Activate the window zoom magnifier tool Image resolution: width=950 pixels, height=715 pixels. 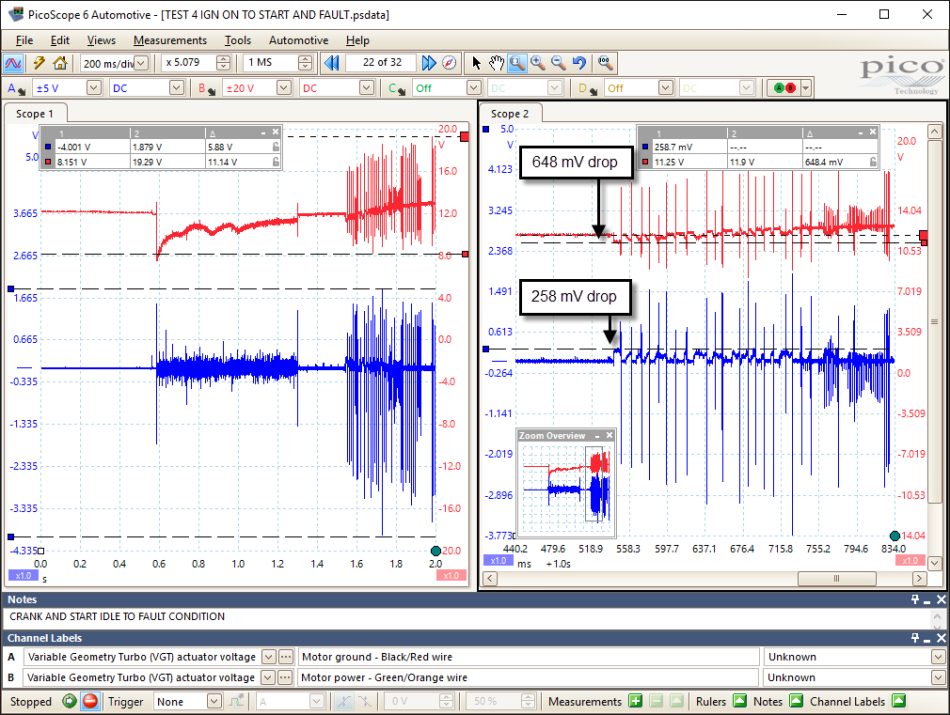click(x=517, y=63)
